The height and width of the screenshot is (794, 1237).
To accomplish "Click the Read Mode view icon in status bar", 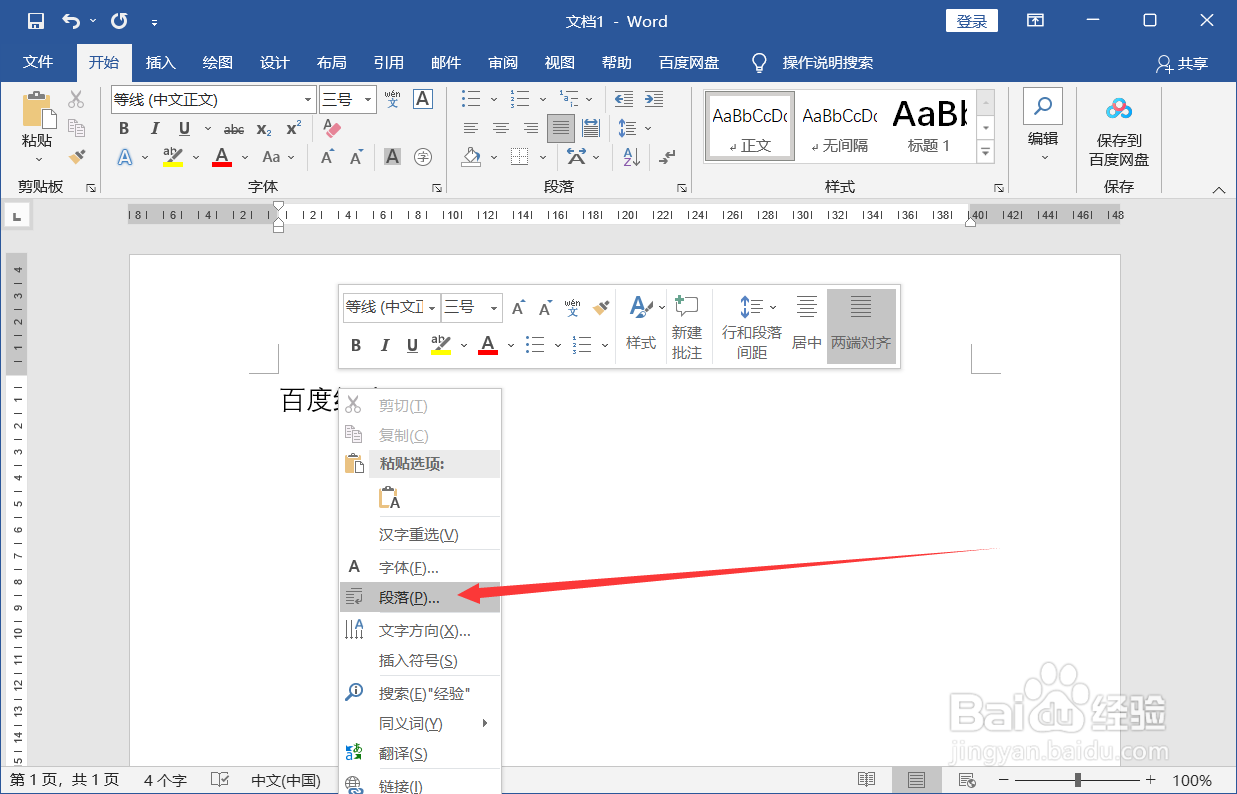I will [867, 780].
